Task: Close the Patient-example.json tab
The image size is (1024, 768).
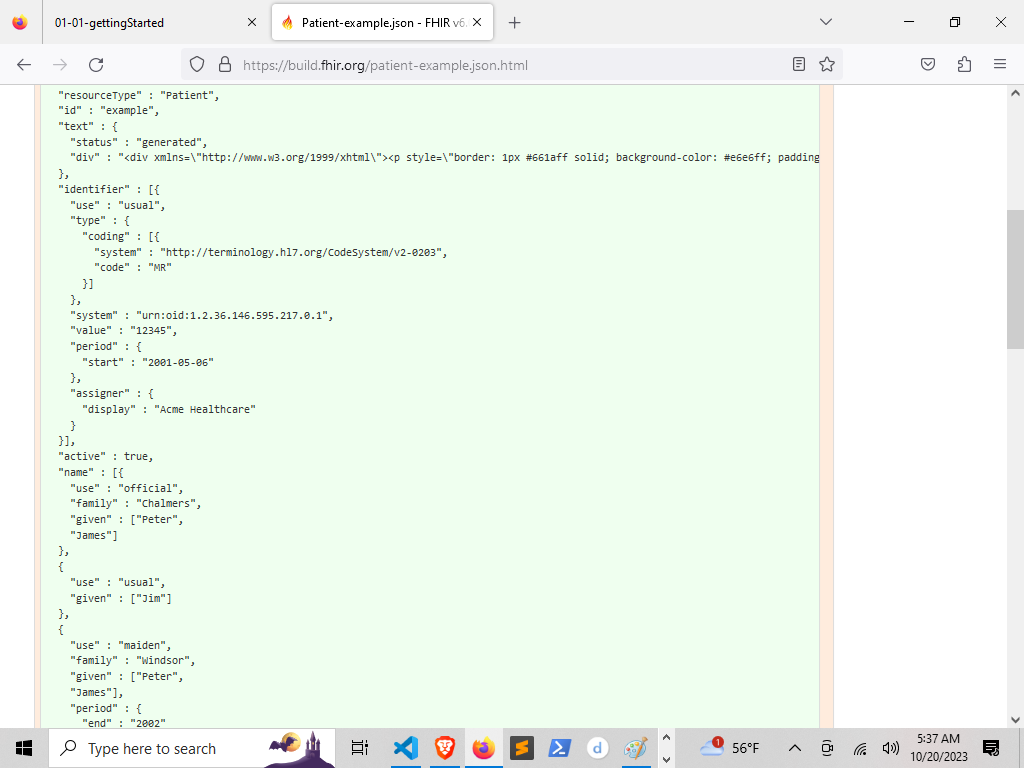Action: point(477,23)
